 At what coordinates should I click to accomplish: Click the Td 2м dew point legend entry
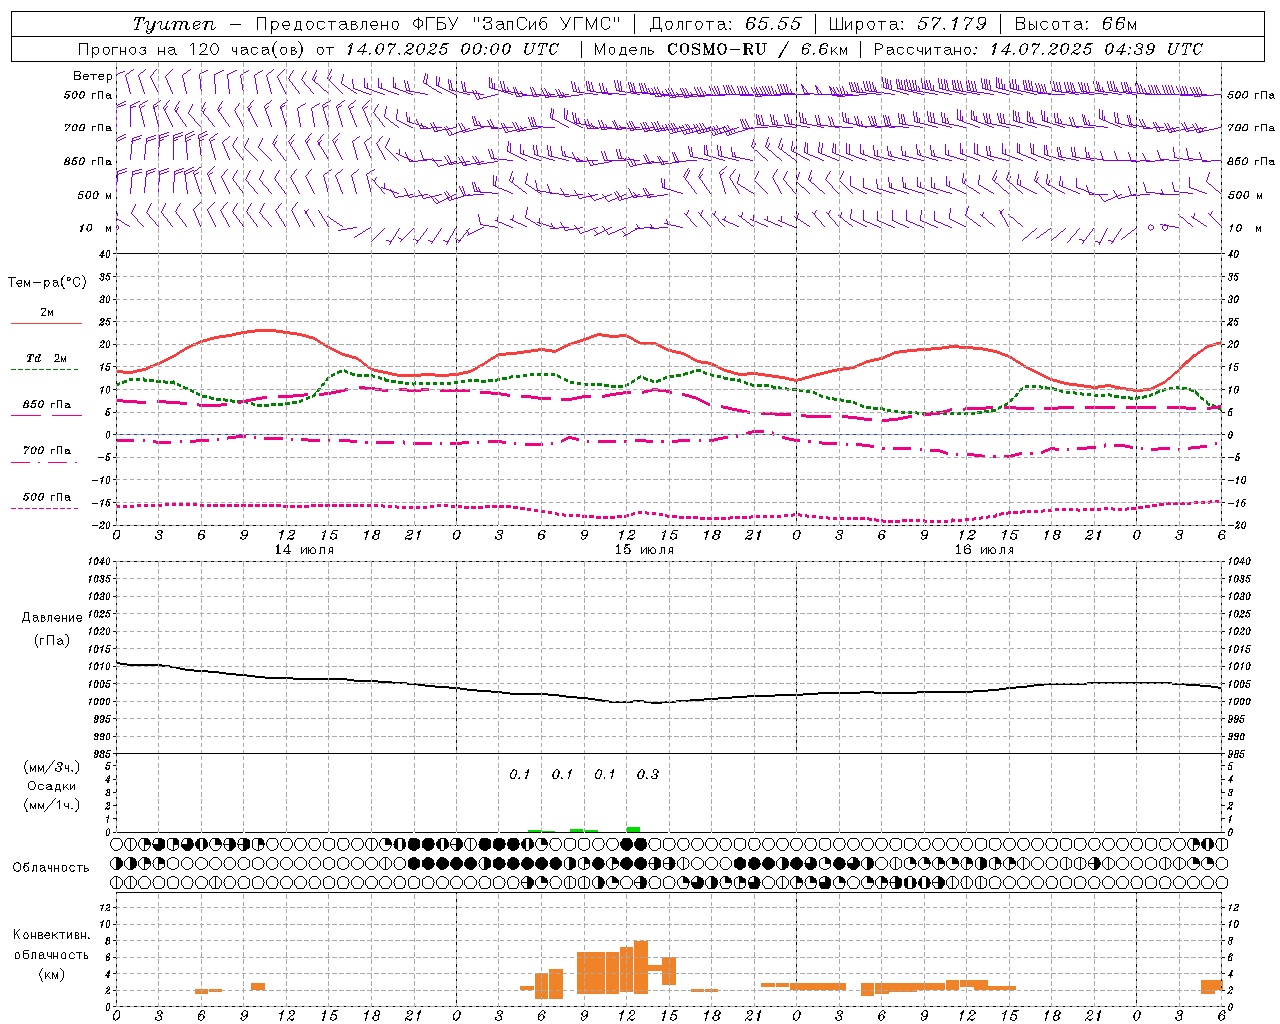click(46, 358)
